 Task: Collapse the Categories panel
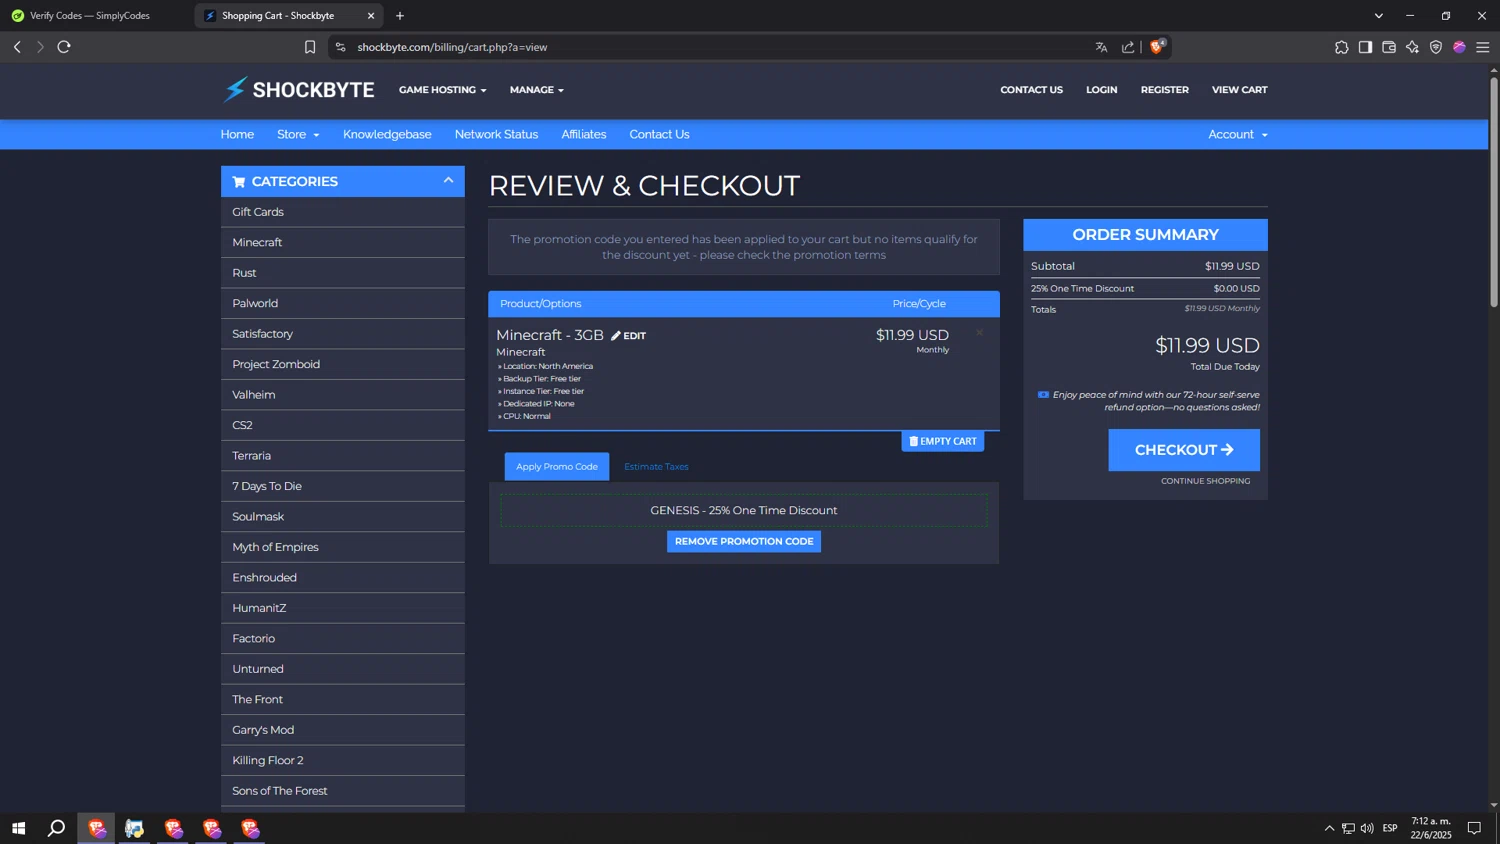(x=448, y=180)
